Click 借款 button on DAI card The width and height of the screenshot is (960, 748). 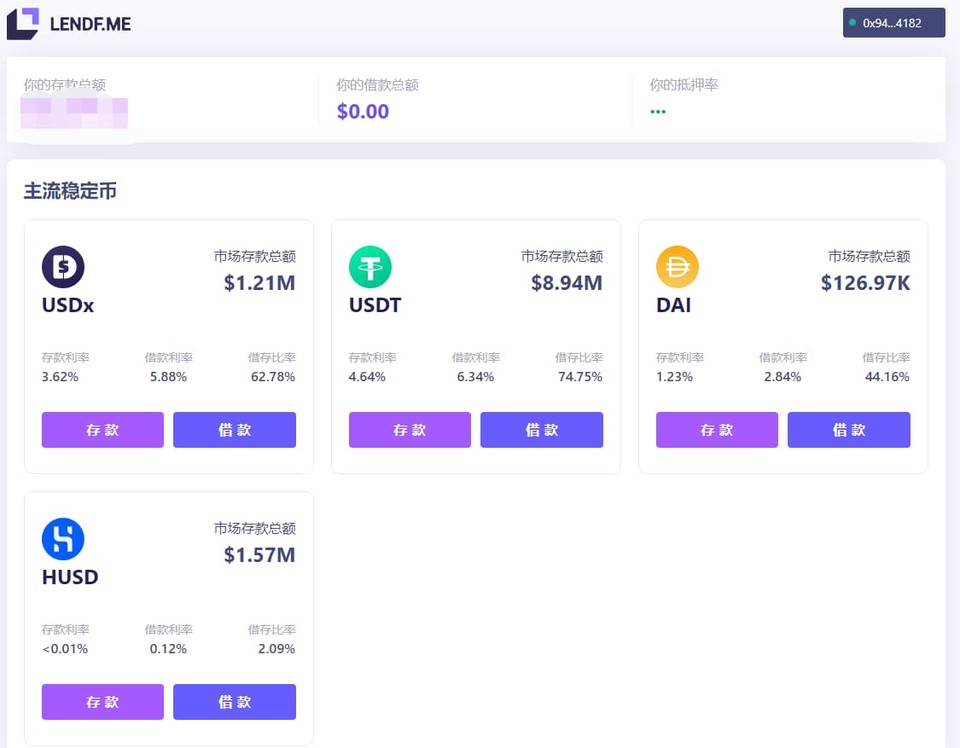[x=848, y=430]
